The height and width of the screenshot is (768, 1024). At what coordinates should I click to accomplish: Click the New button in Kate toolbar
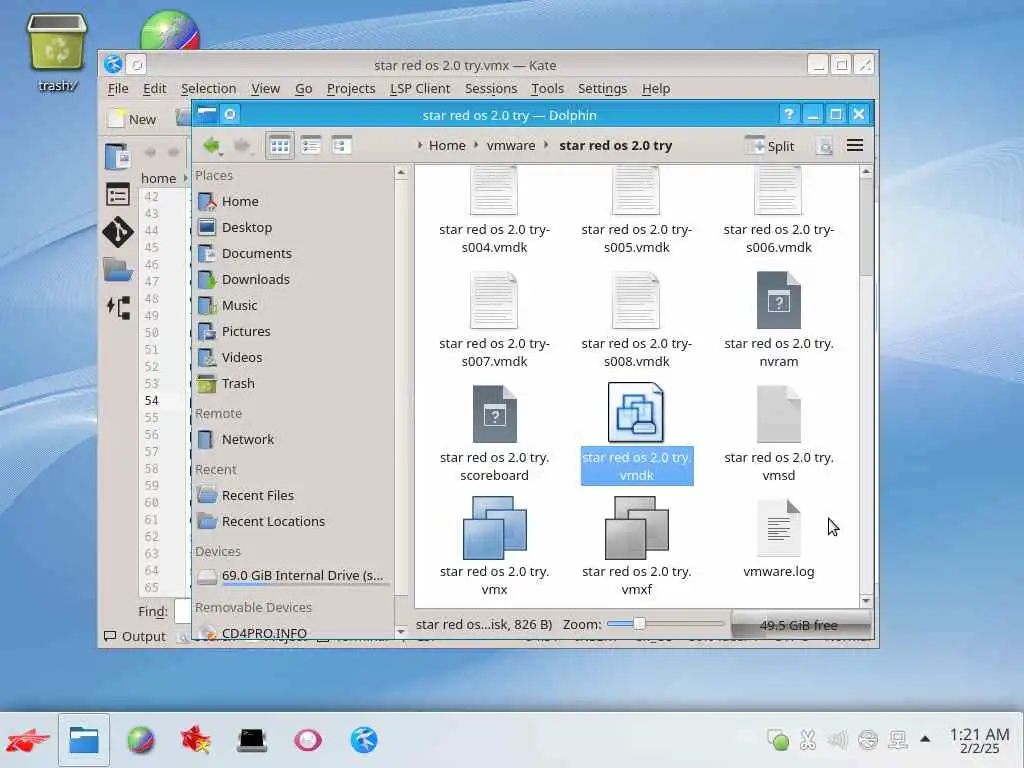click(133, 119)
